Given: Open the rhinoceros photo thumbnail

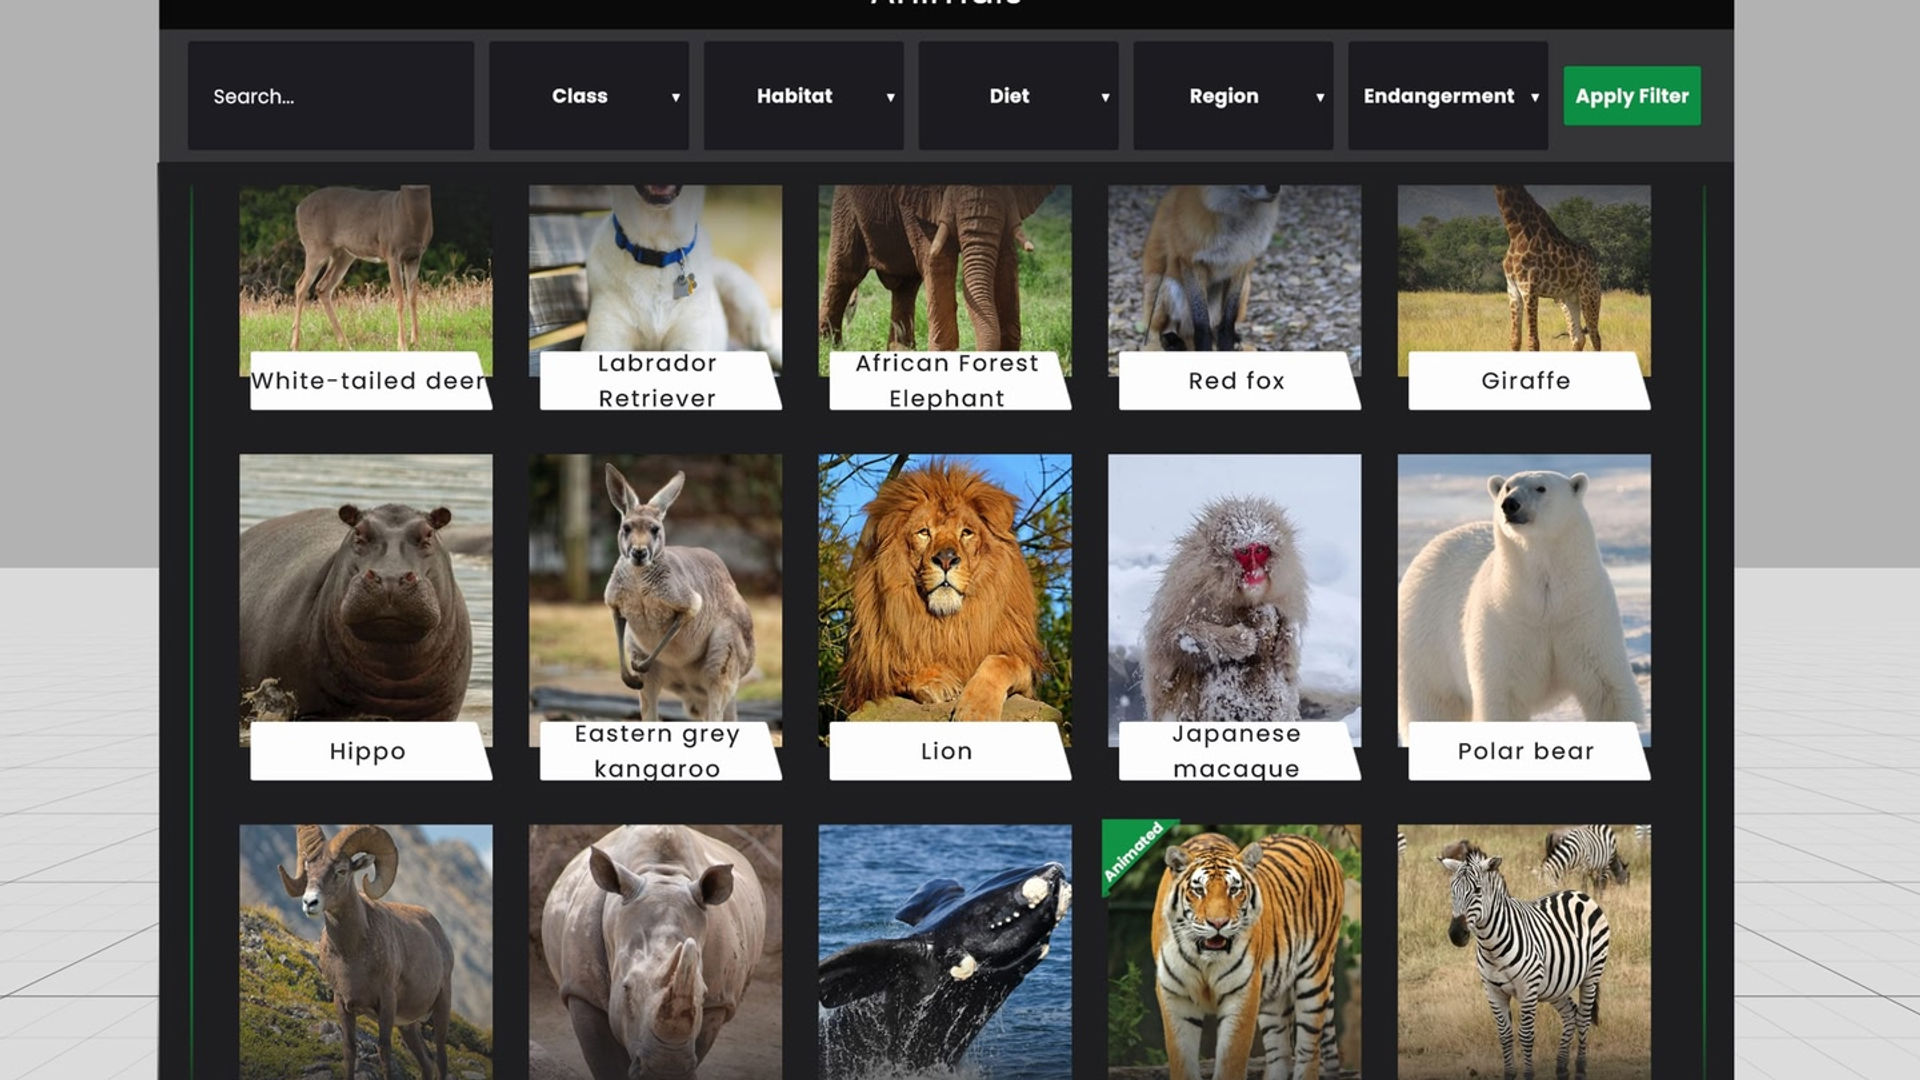Looking at the screenshot, I should pos(656,952).
